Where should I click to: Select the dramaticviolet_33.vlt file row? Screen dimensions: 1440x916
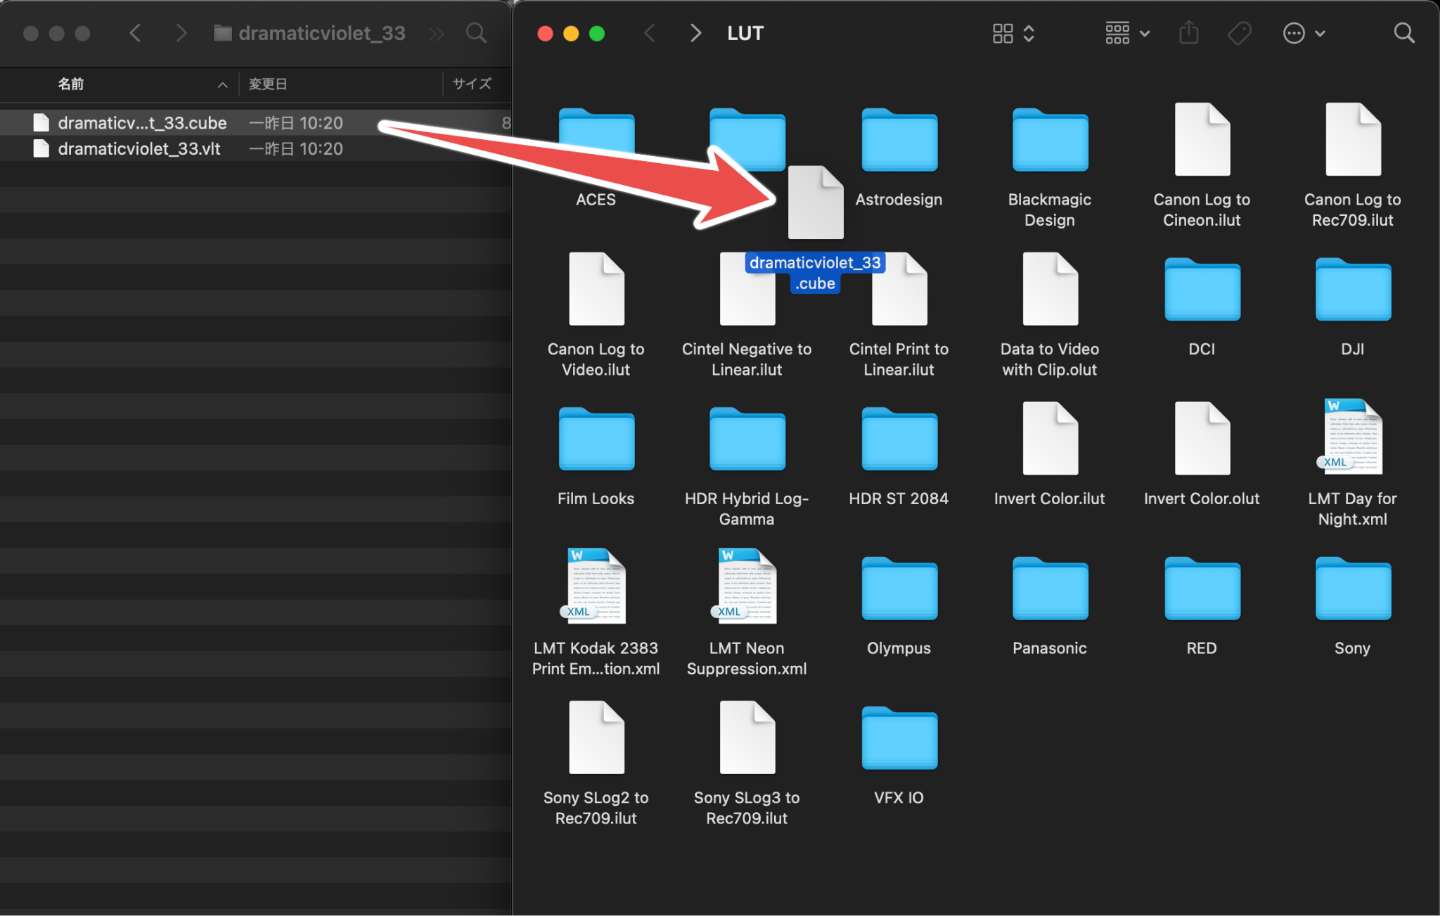pos(256,149)
